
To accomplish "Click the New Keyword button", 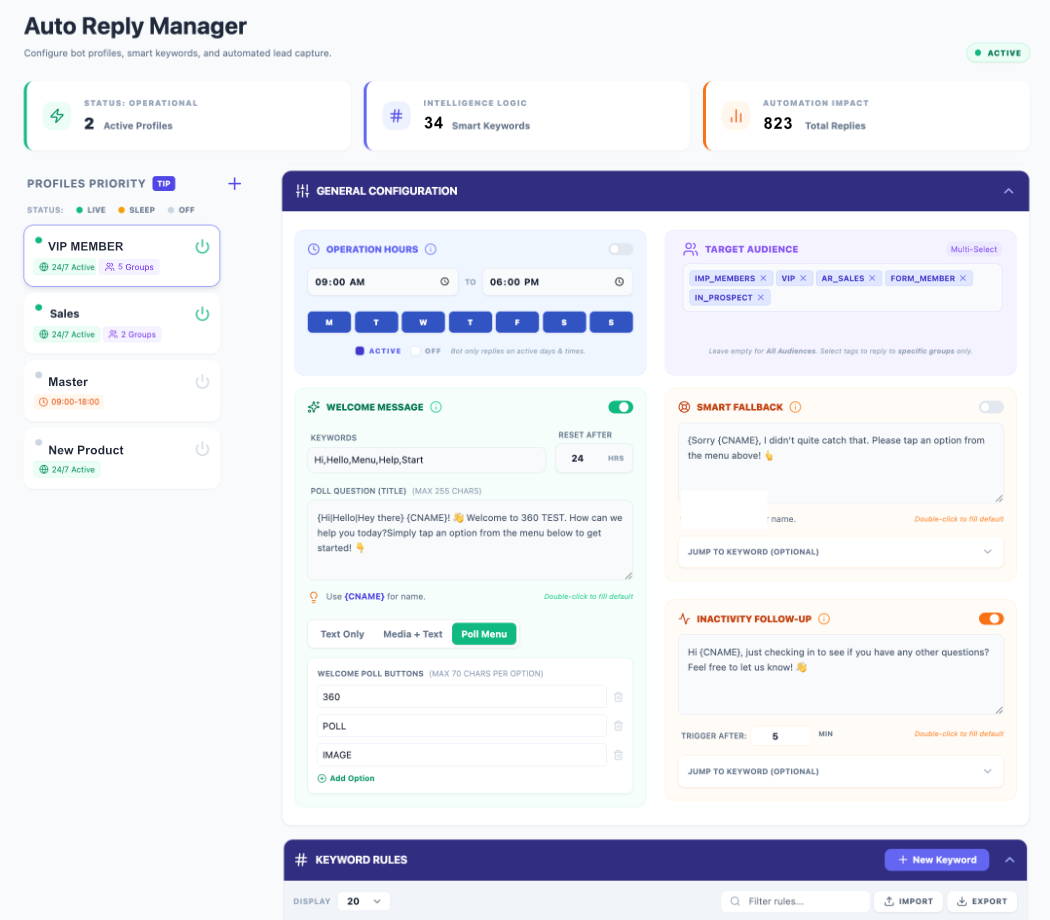I will pos(936,859).
